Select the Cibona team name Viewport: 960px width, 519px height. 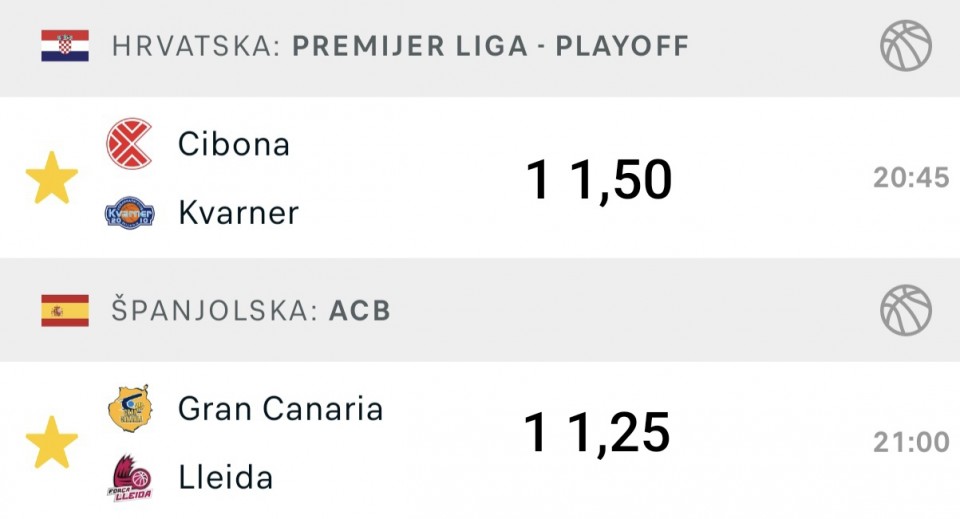click(233, 144)
